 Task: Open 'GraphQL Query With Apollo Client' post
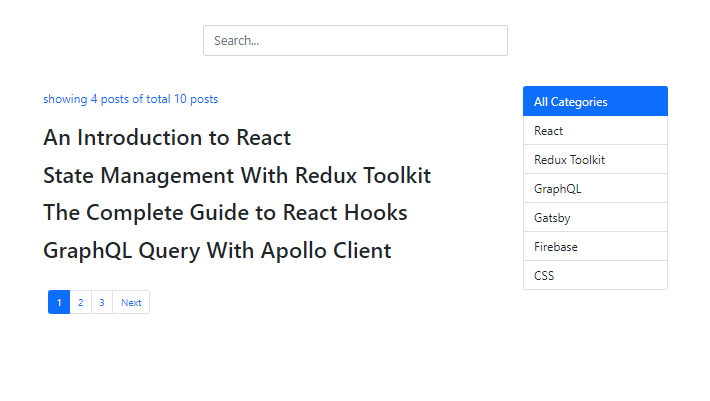click(217, 251)
